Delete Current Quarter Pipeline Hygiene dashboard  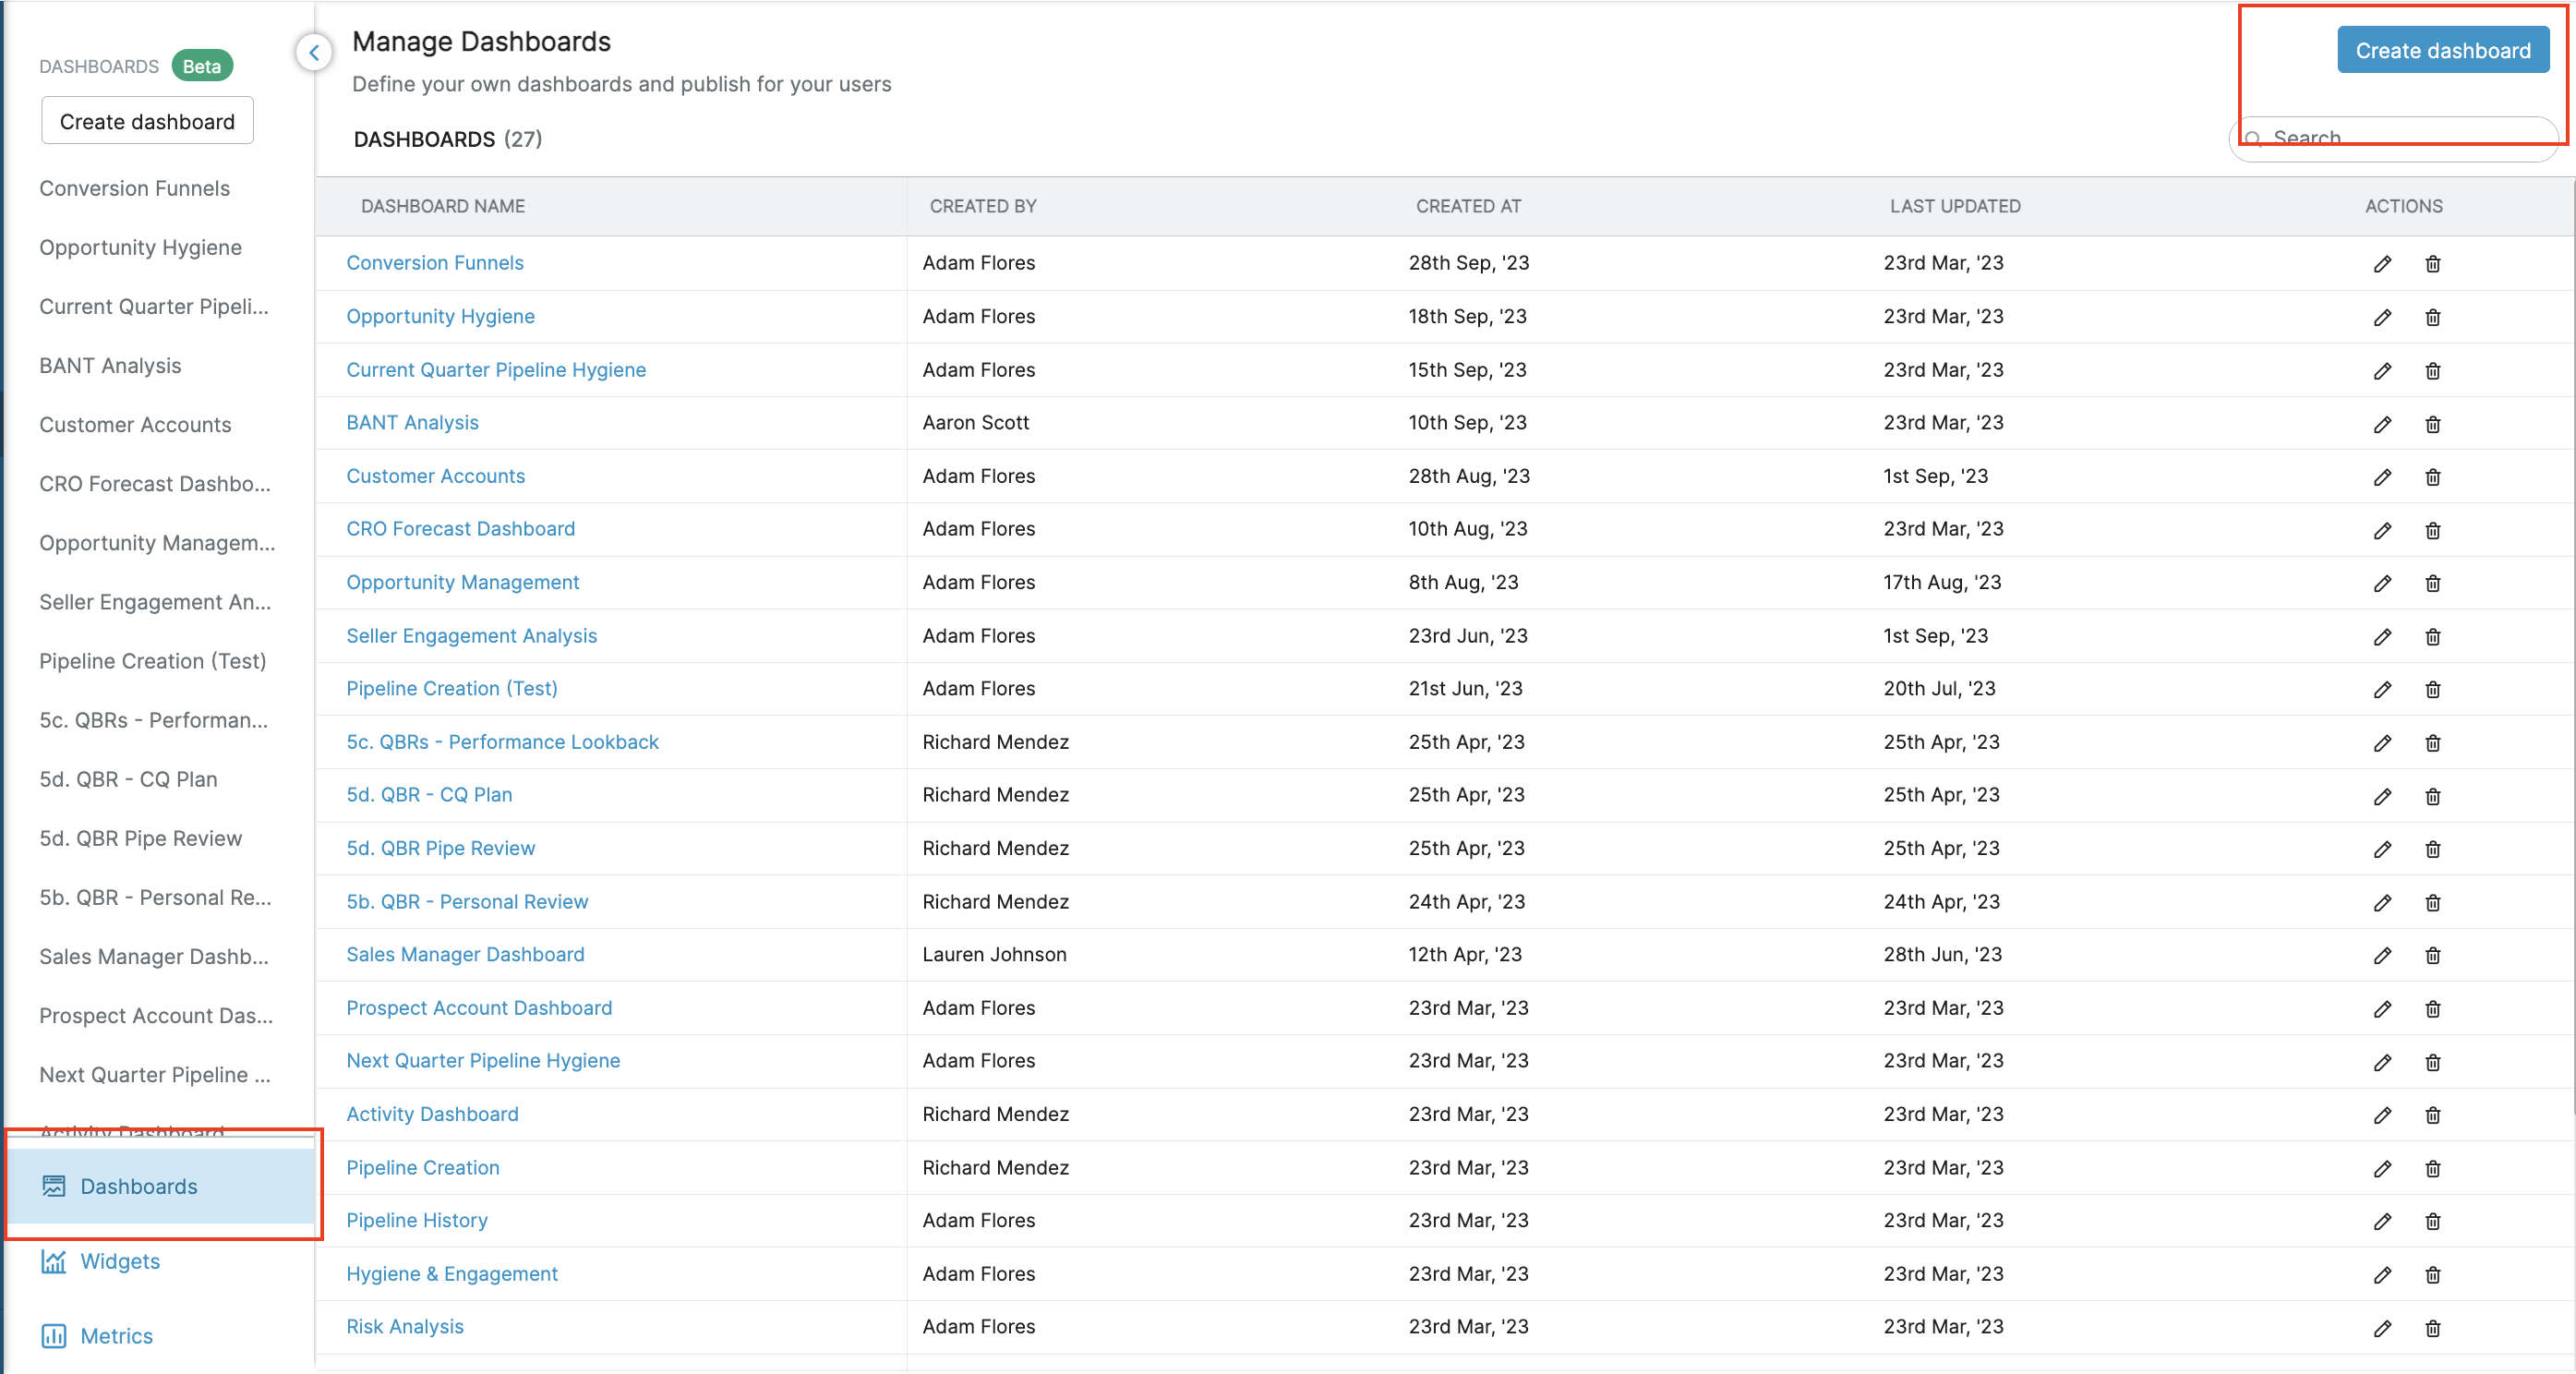click(2433, 370)
